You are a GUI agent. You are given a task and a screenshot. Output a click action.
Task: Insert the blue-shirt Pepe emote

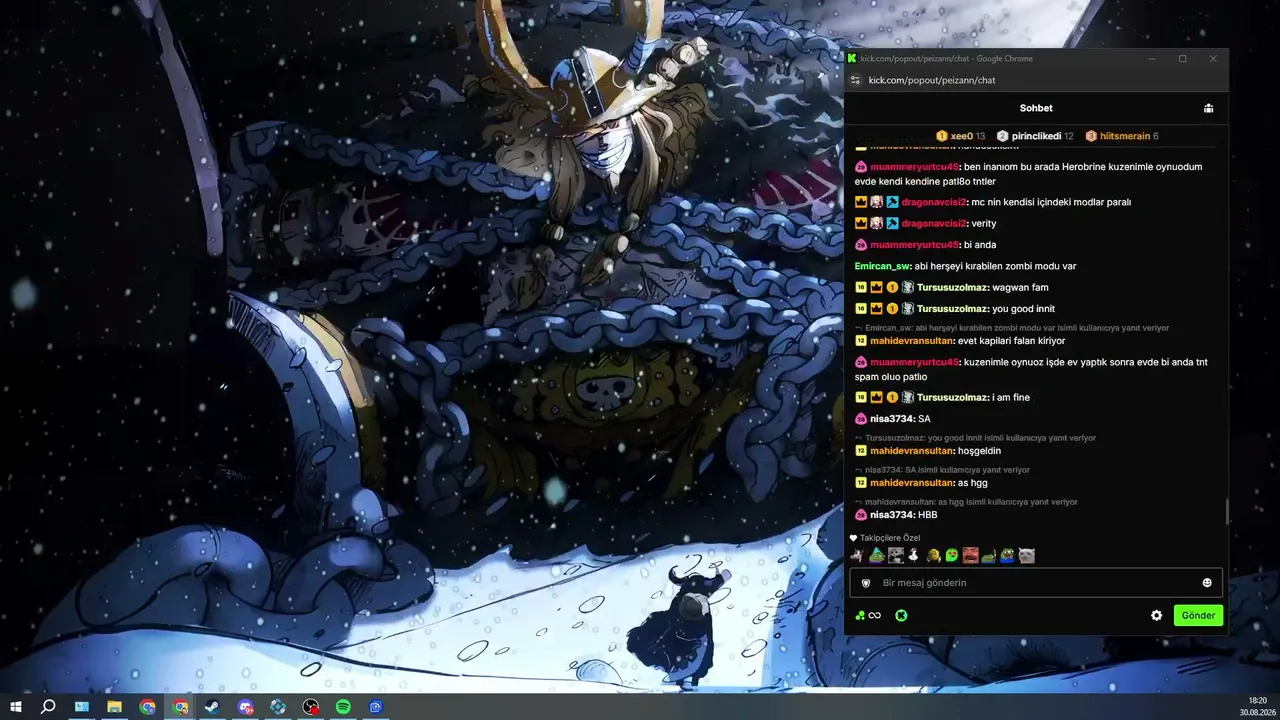coord(1007,555)
